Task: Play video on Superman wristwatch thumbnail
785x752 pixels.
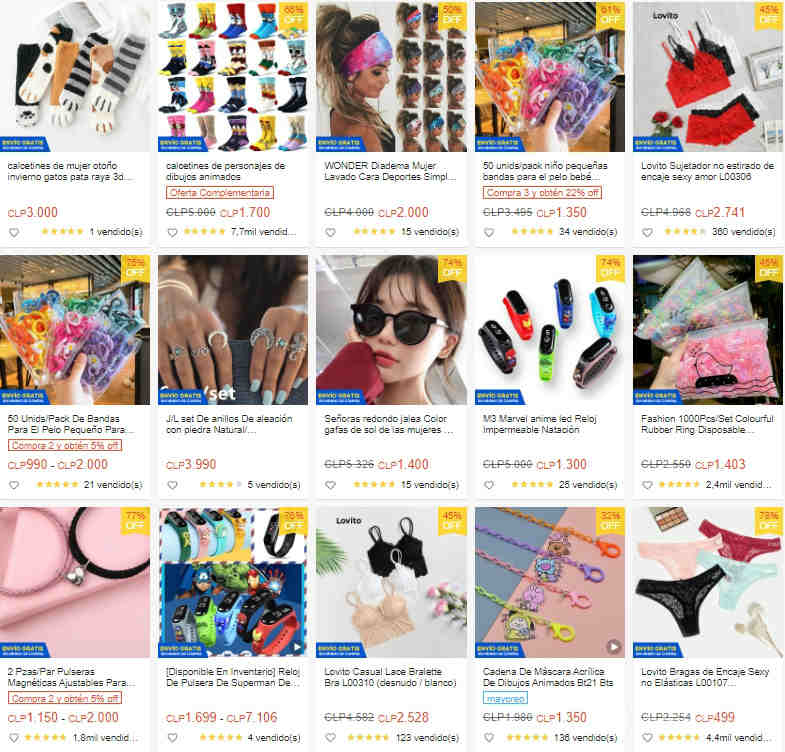Action: [297, 647]
